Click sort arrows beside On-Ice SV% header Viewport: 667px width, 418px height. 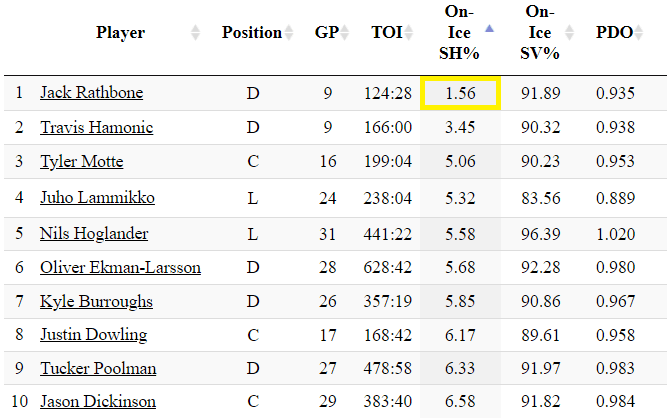click(x=570, y=33)
